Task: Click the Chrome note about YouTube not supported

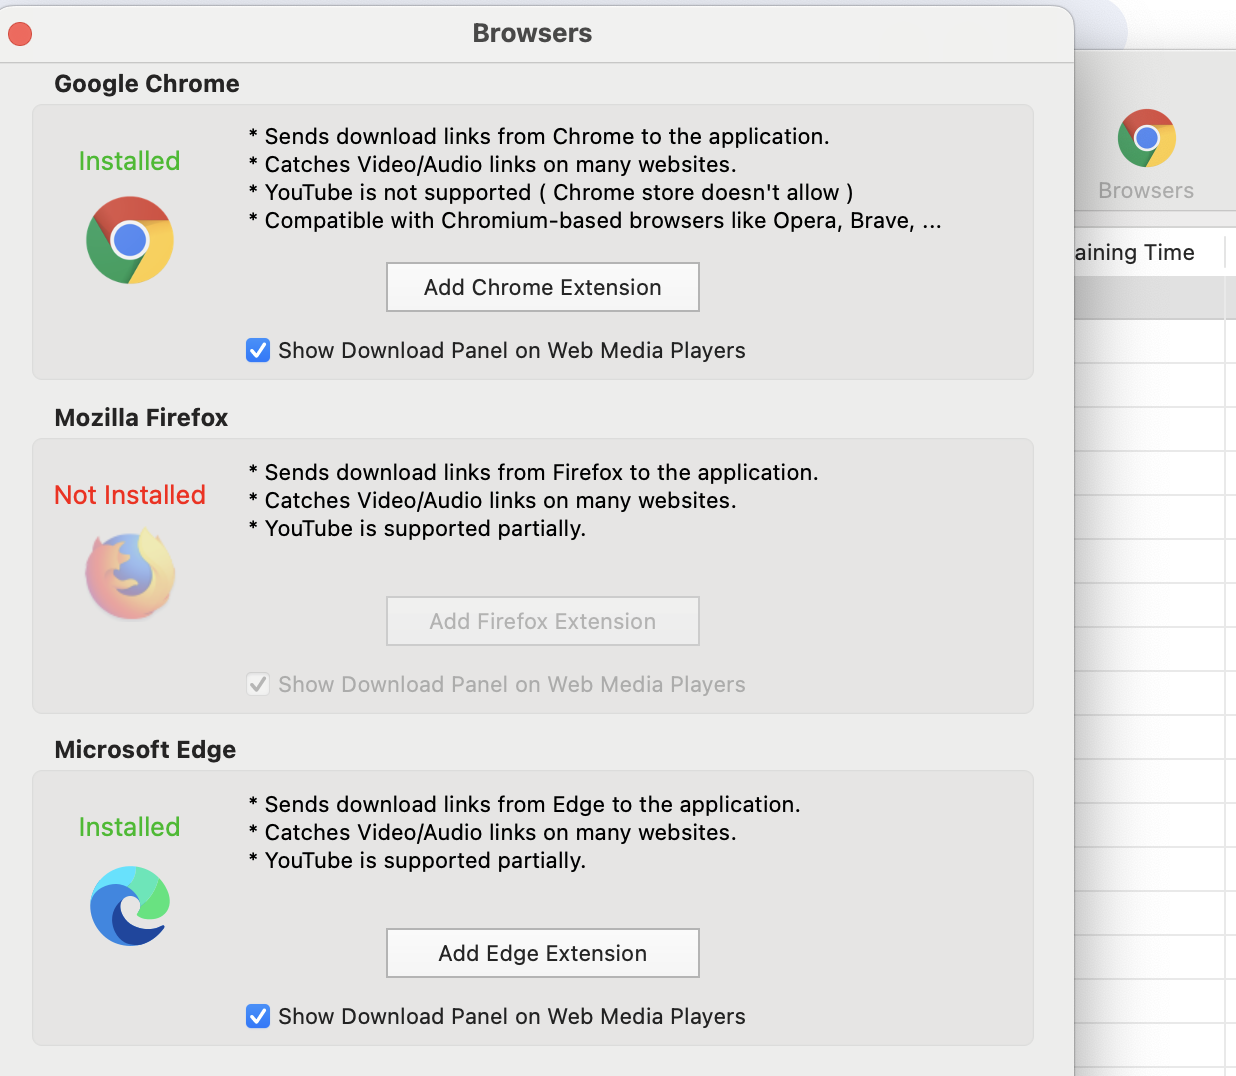Action: (x=551, y=192)
